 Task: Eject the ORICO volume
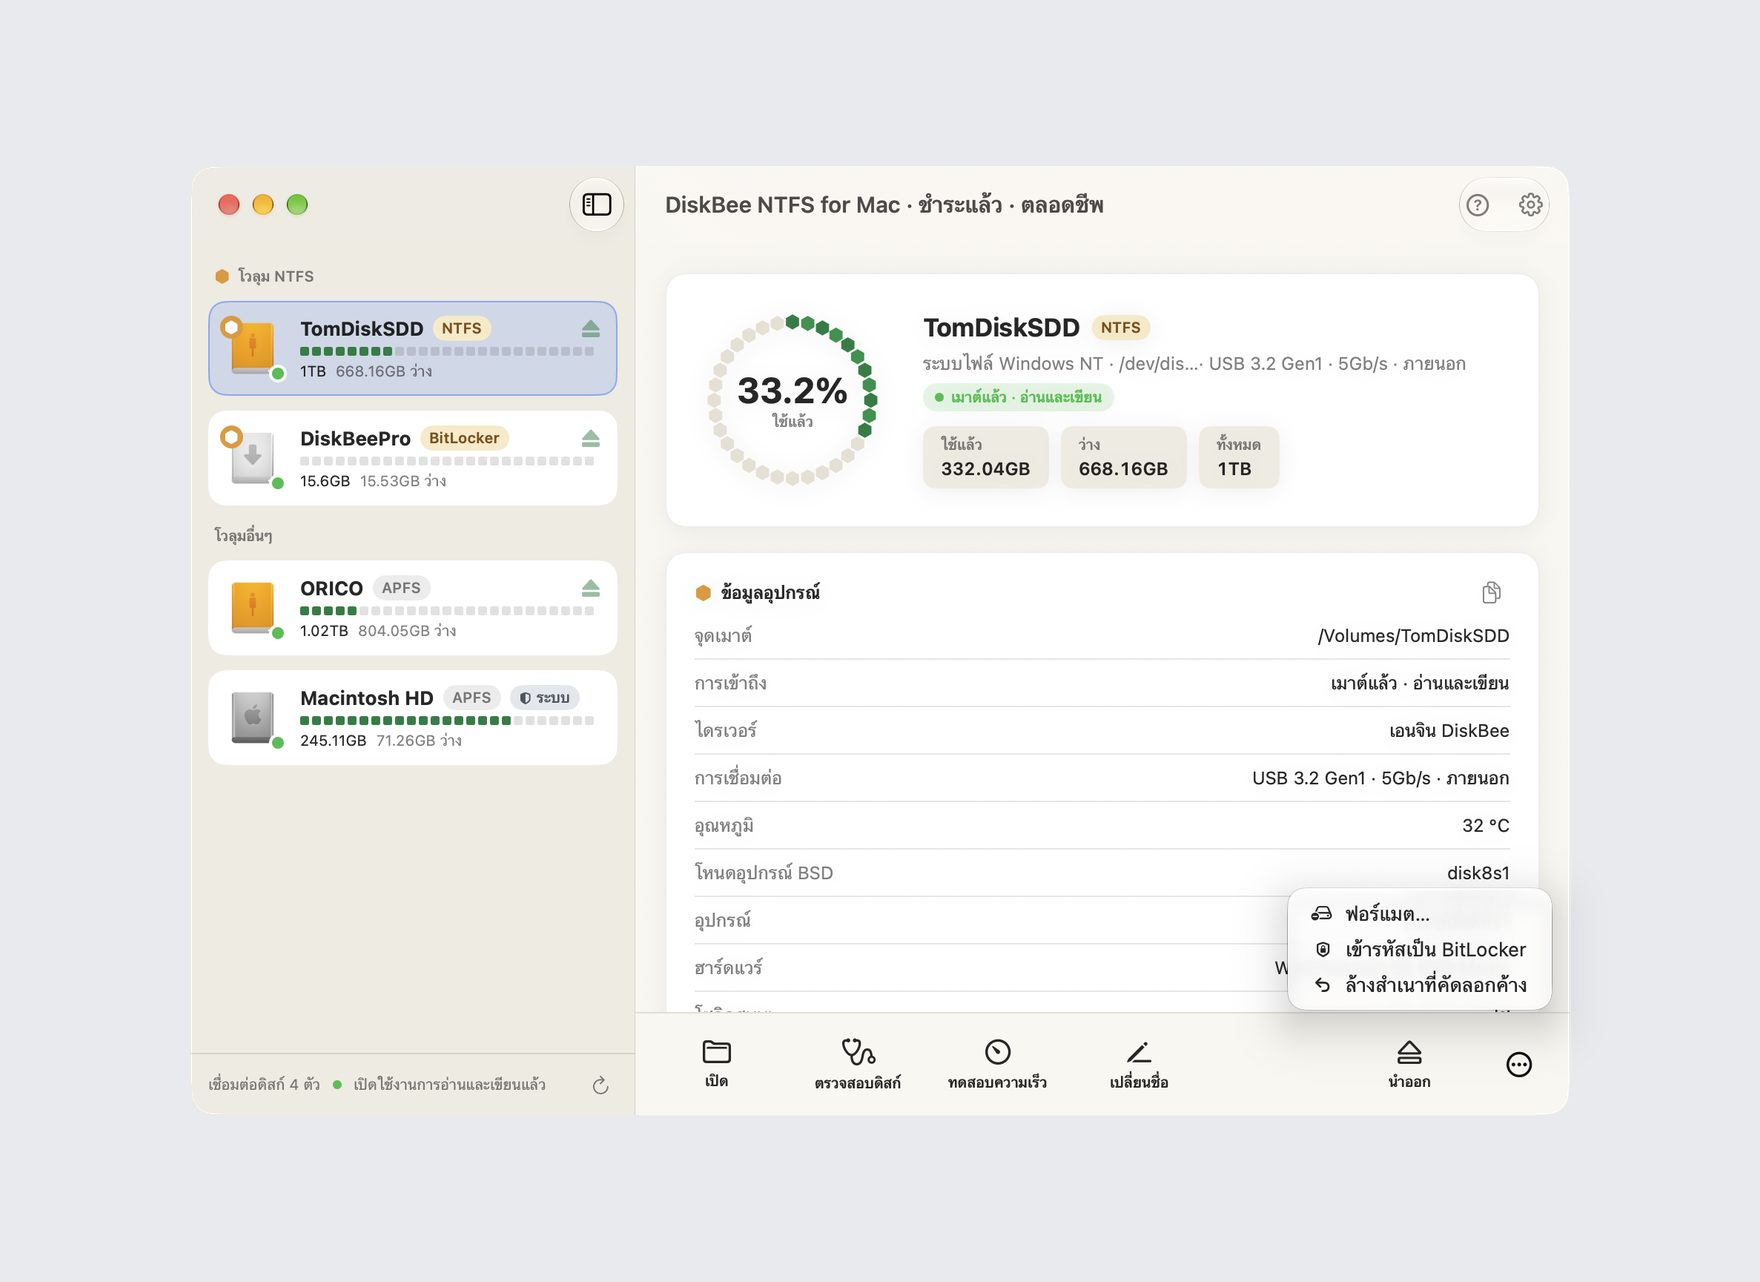tap(591, 588)
